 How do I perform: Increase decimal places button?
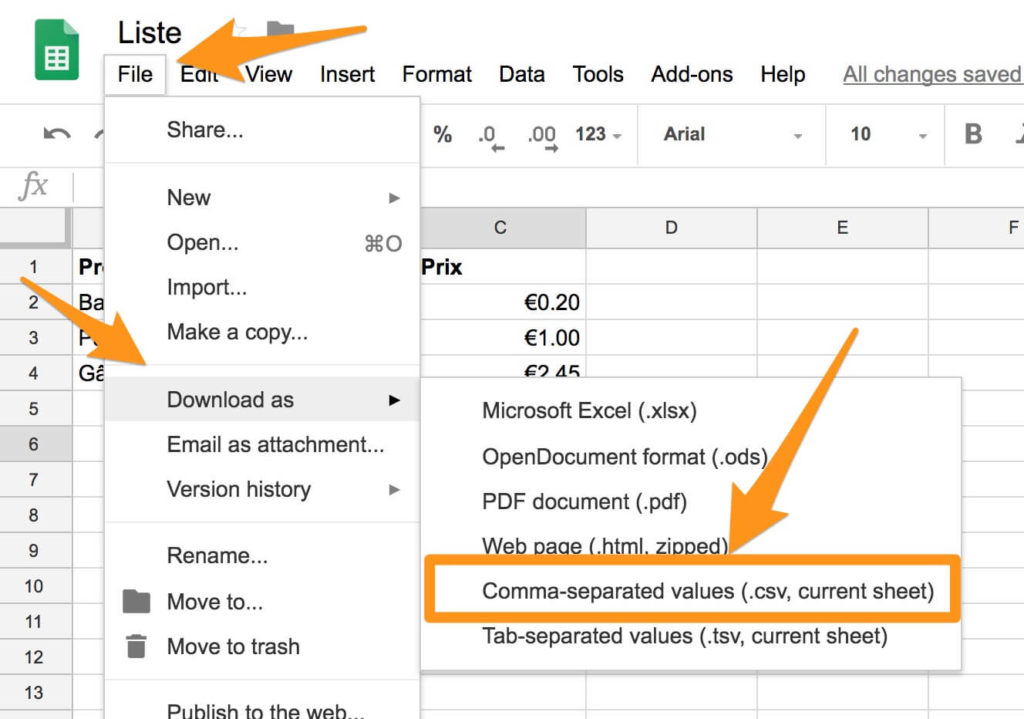[x=542, y=137]
